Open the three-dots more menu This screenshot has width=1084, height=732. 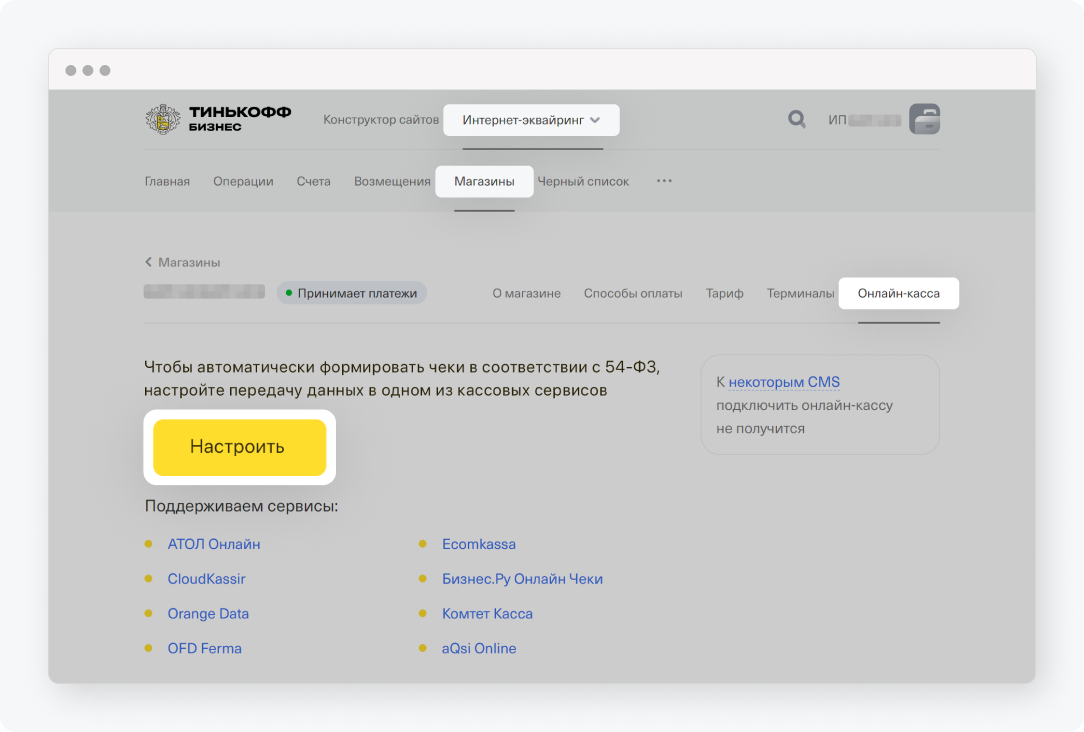click(664, 181)
